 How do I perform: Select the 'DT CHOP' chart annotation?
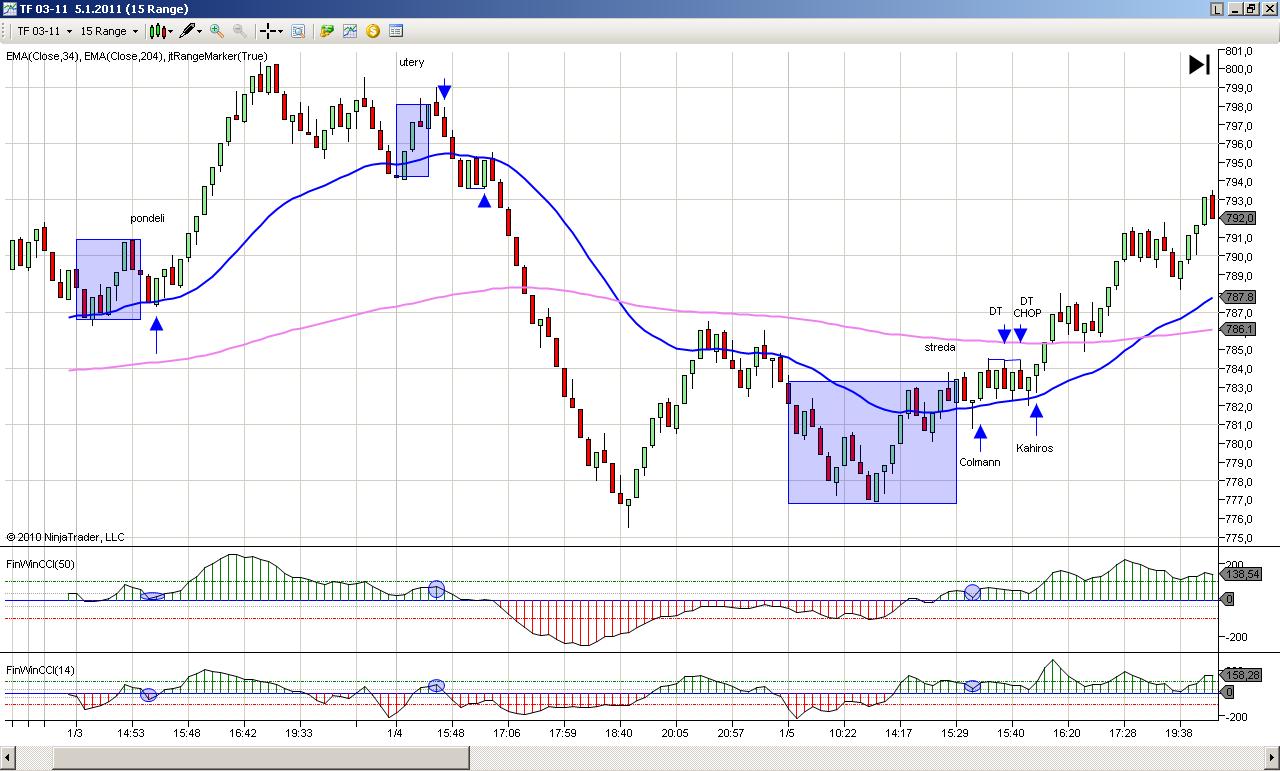click(1027, 307)
